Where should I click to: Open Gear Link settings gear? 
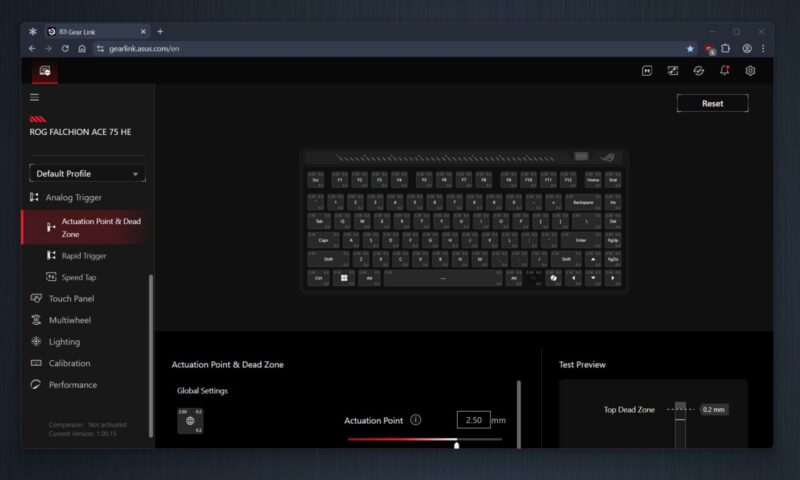[750, 71]
